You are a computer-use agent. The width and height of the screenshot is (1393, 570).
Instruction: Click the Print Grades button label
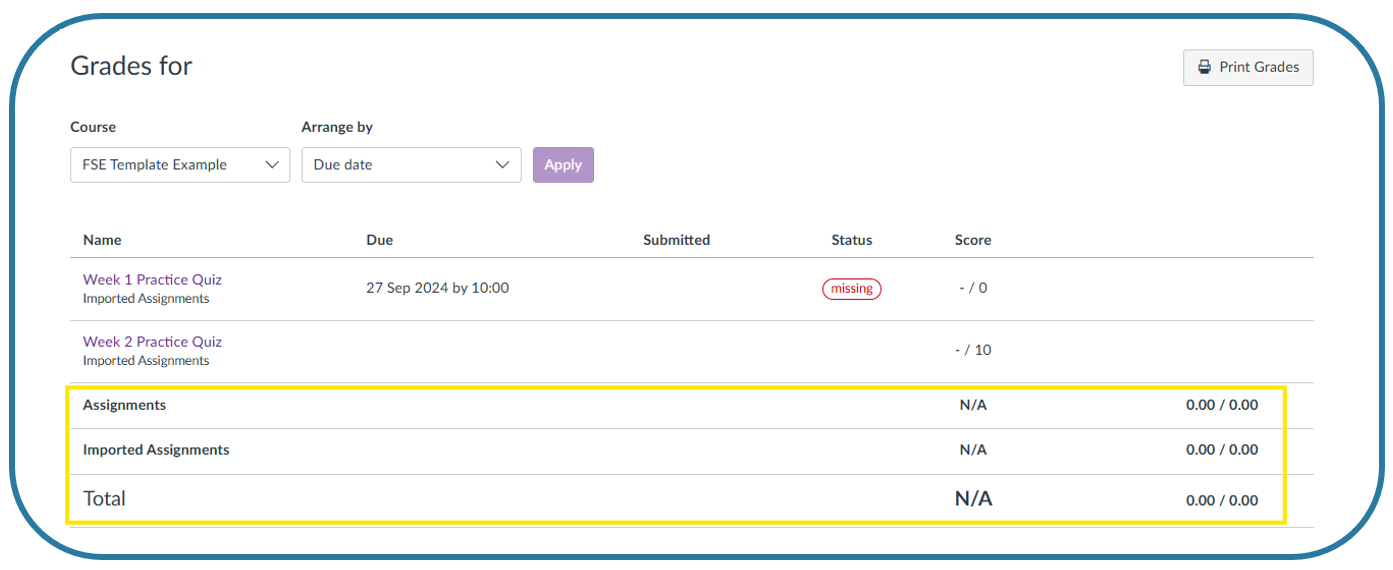click(1259, 67)
